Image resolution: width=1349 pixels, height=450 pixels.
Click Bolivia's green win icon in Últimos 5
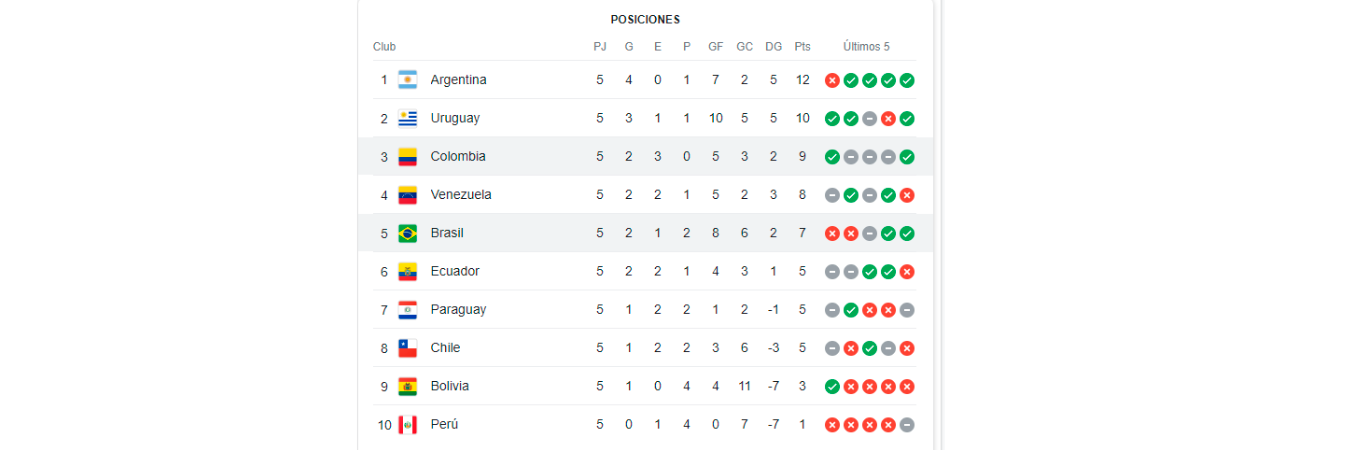(832, 386)
